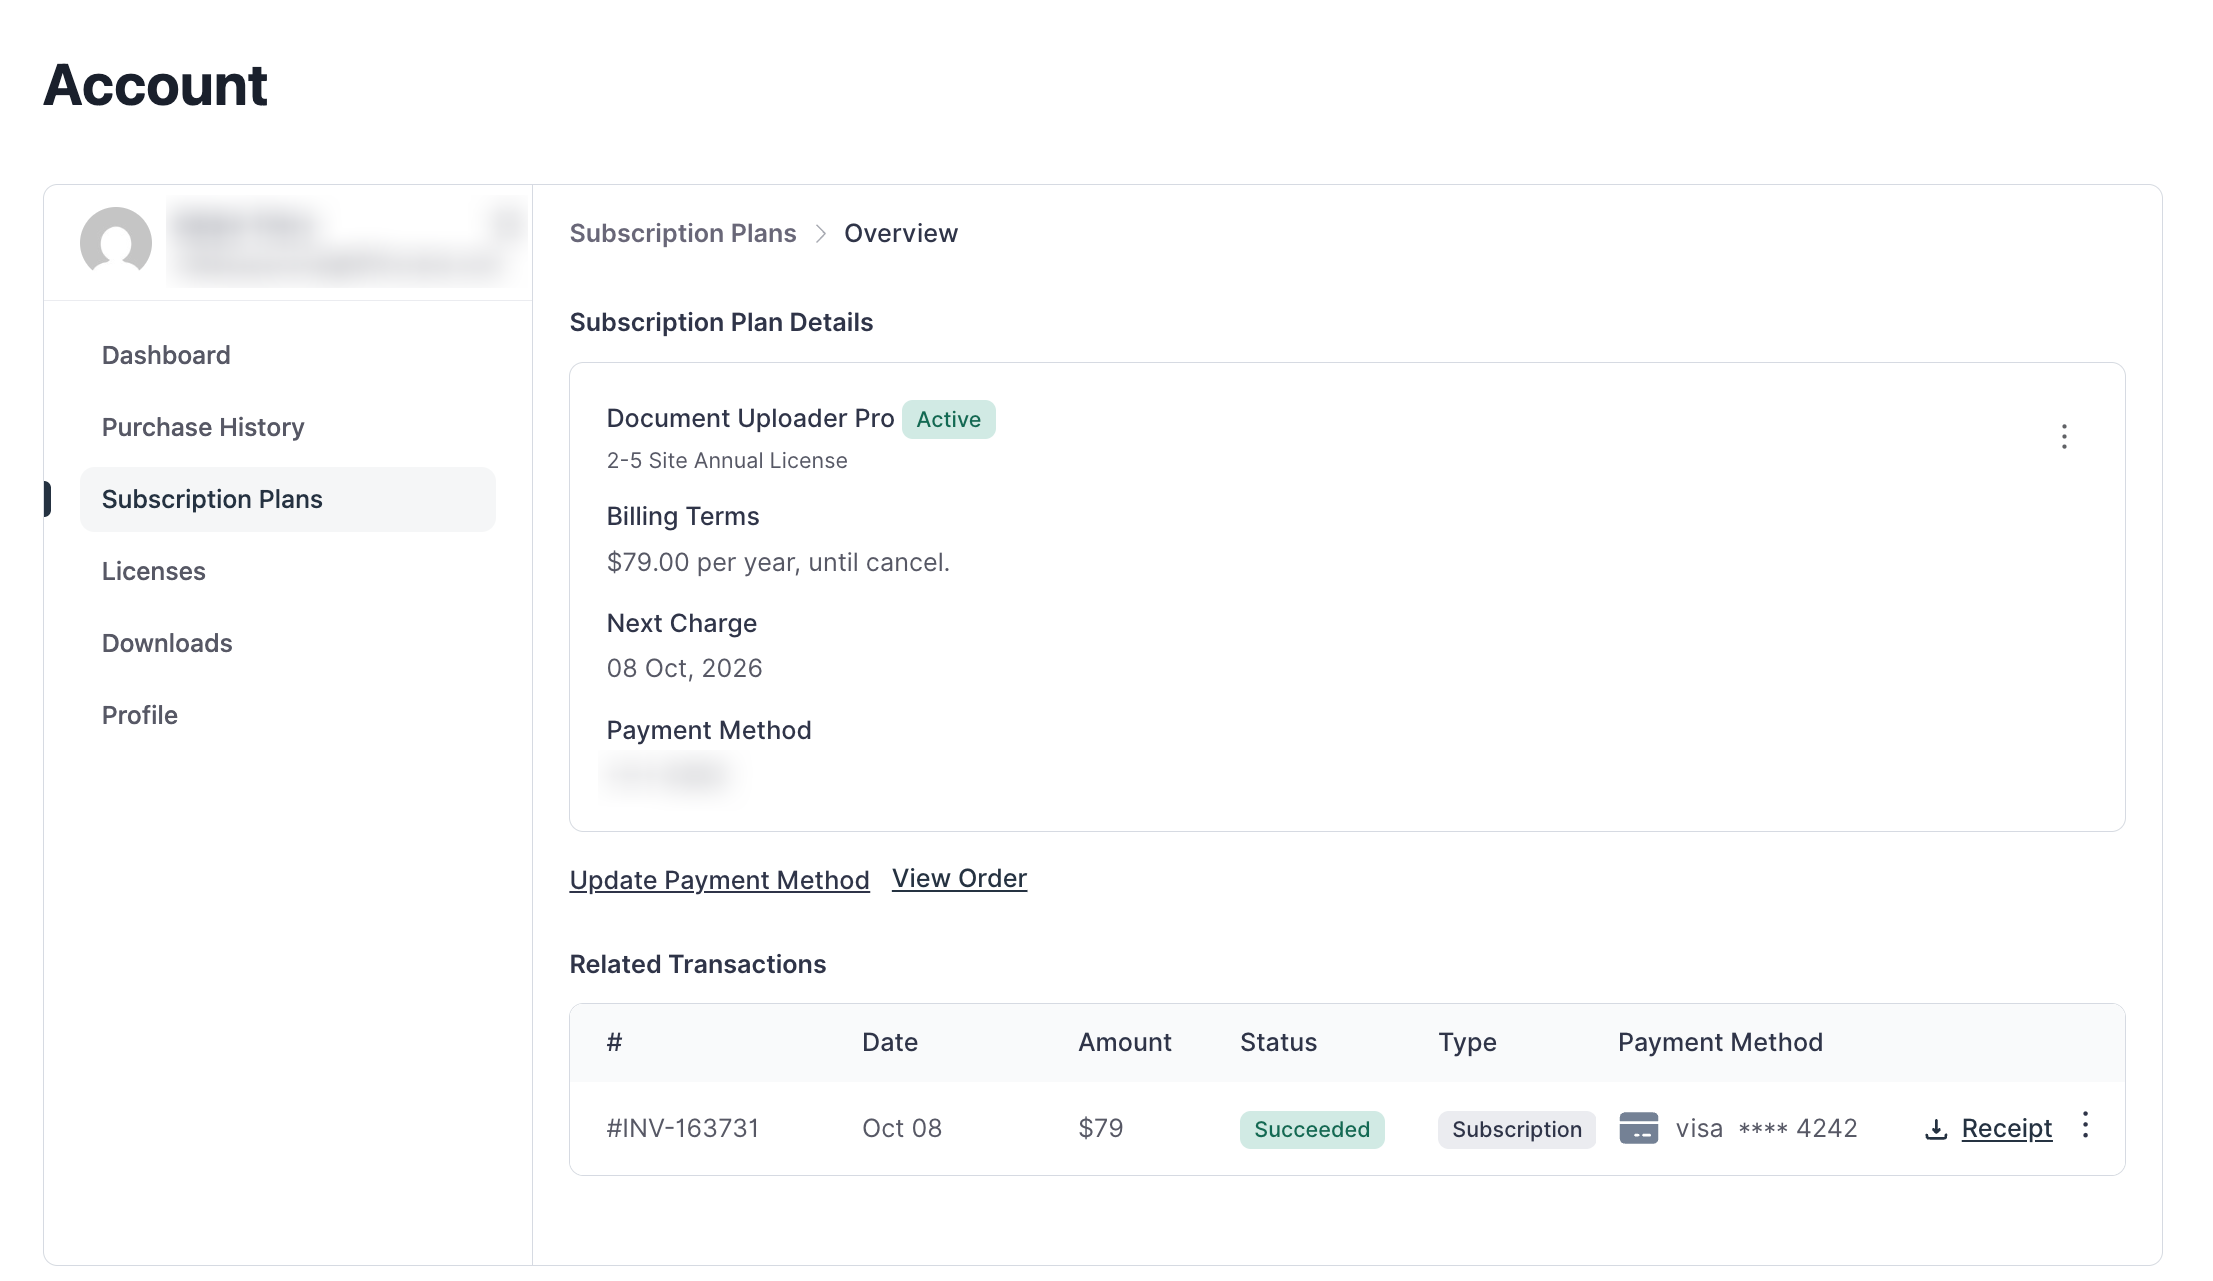
Task: Switch to Purchase History section
Action: (203, 427)
